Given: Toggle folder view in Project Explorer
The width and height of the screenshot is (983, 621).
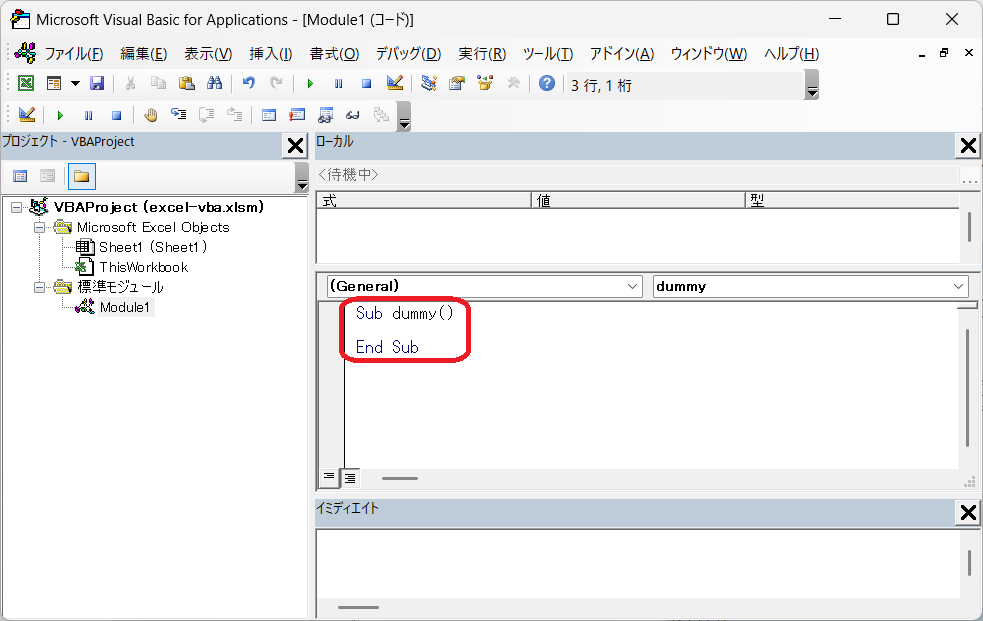Looking at the screenshot, I should (80, 176).
